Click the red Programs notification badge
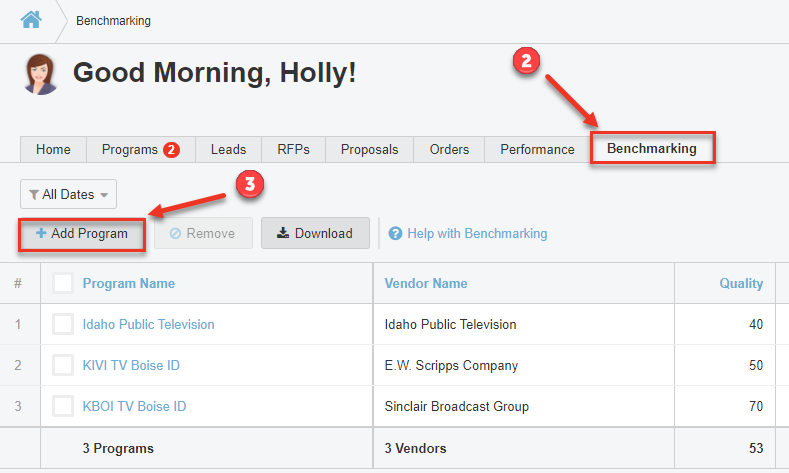The width and height of the screenshot is (789, 473). tap(172, 150)
